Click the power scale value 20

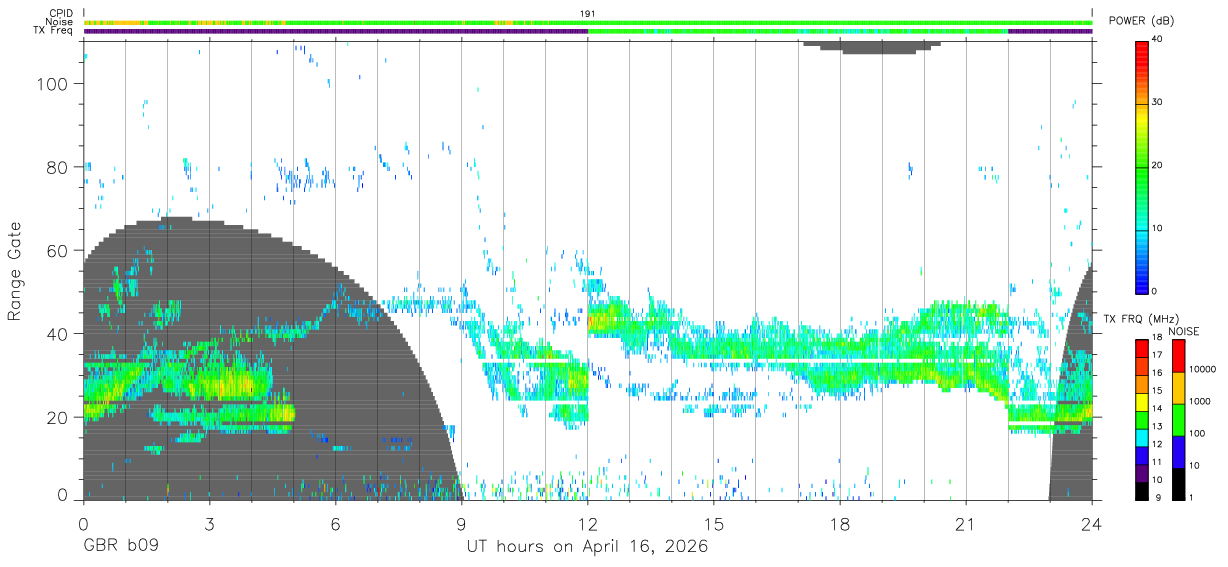(1157, 166)
